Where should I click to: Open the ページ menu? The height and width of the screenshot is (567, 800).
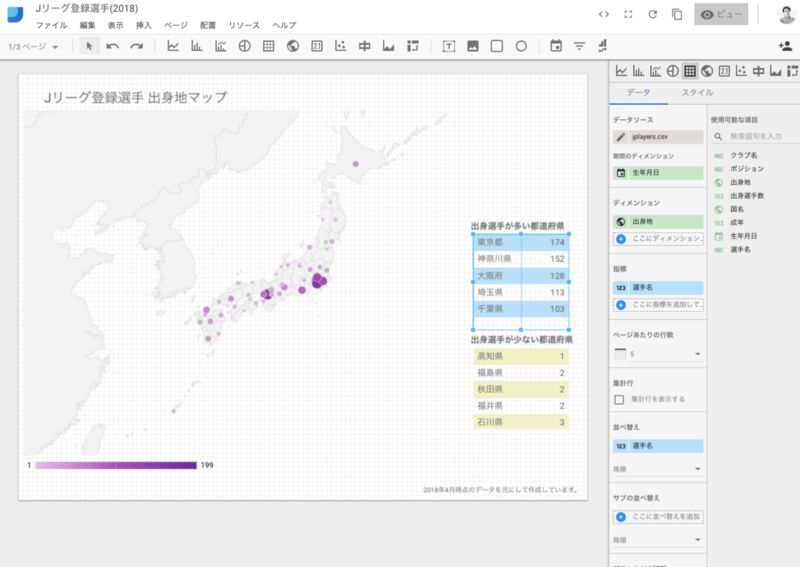click(x=176, y=25)
